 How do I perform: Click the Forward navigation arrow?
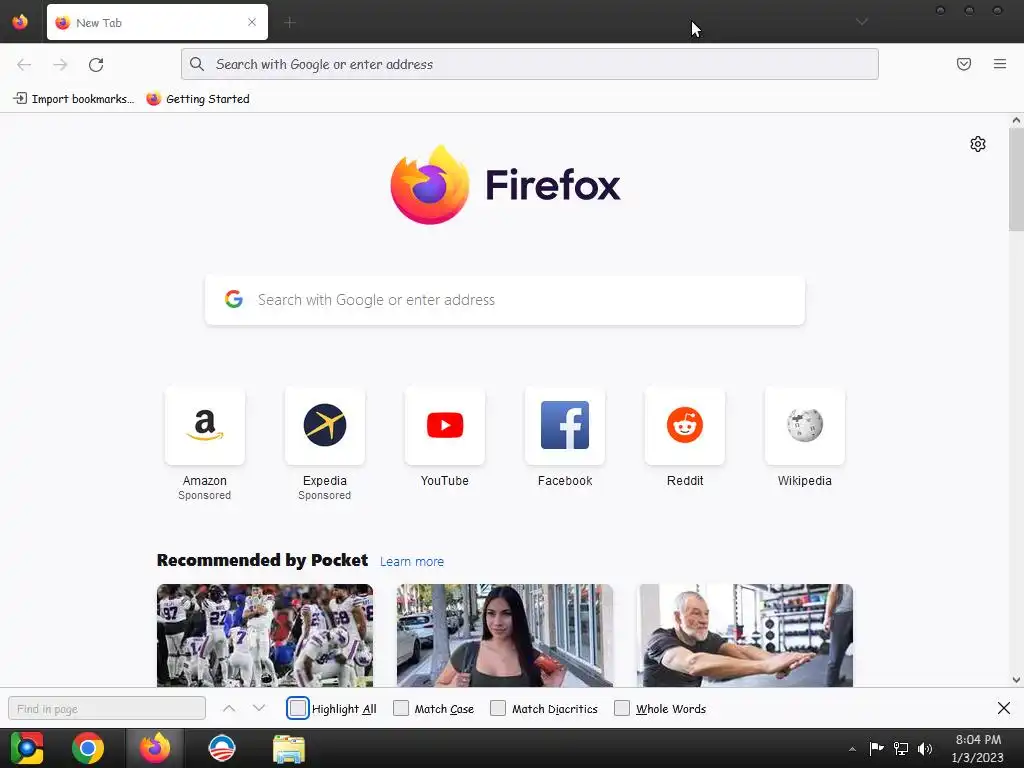tap(60, 64)
